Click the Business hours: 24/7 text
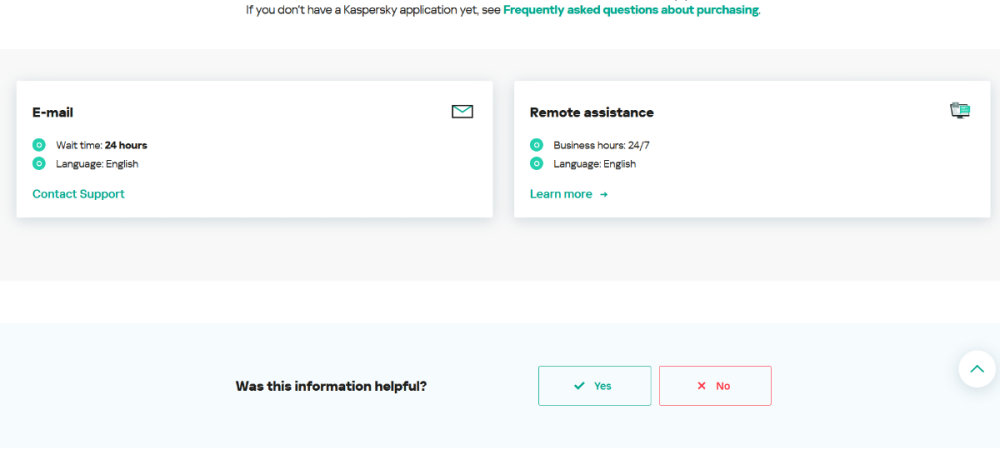Viewport: 1000px width, 460px height. pos(601,145)
